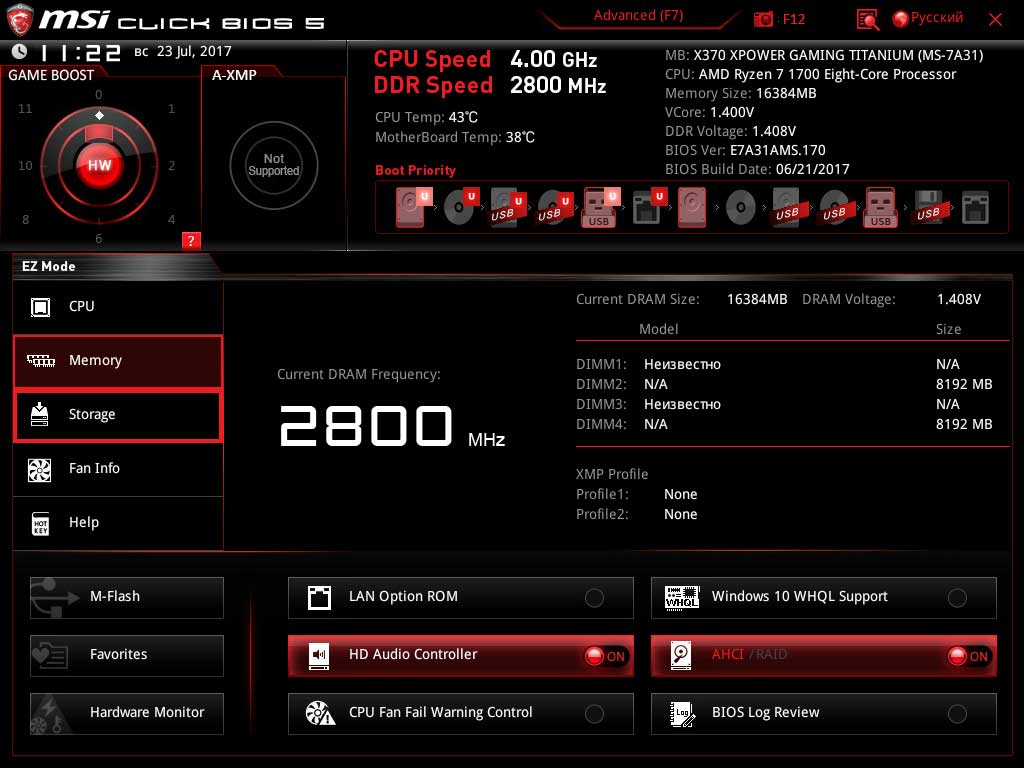
Task: Click the Boot Priority heading
Action: click(x=415, y=170)
